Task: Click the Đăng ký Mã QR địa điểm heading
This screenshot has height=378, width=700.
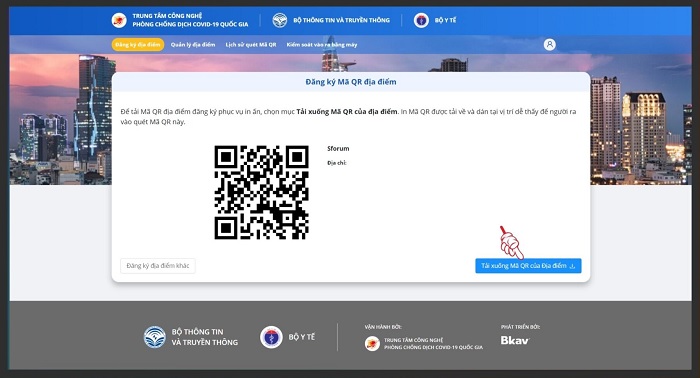Action: 351,82
